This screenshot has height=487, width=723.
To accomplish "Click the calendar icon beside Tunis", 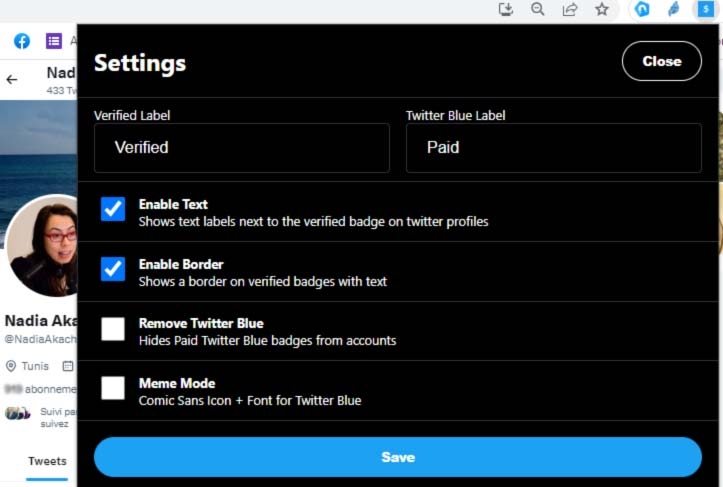I will pos(68,366).
